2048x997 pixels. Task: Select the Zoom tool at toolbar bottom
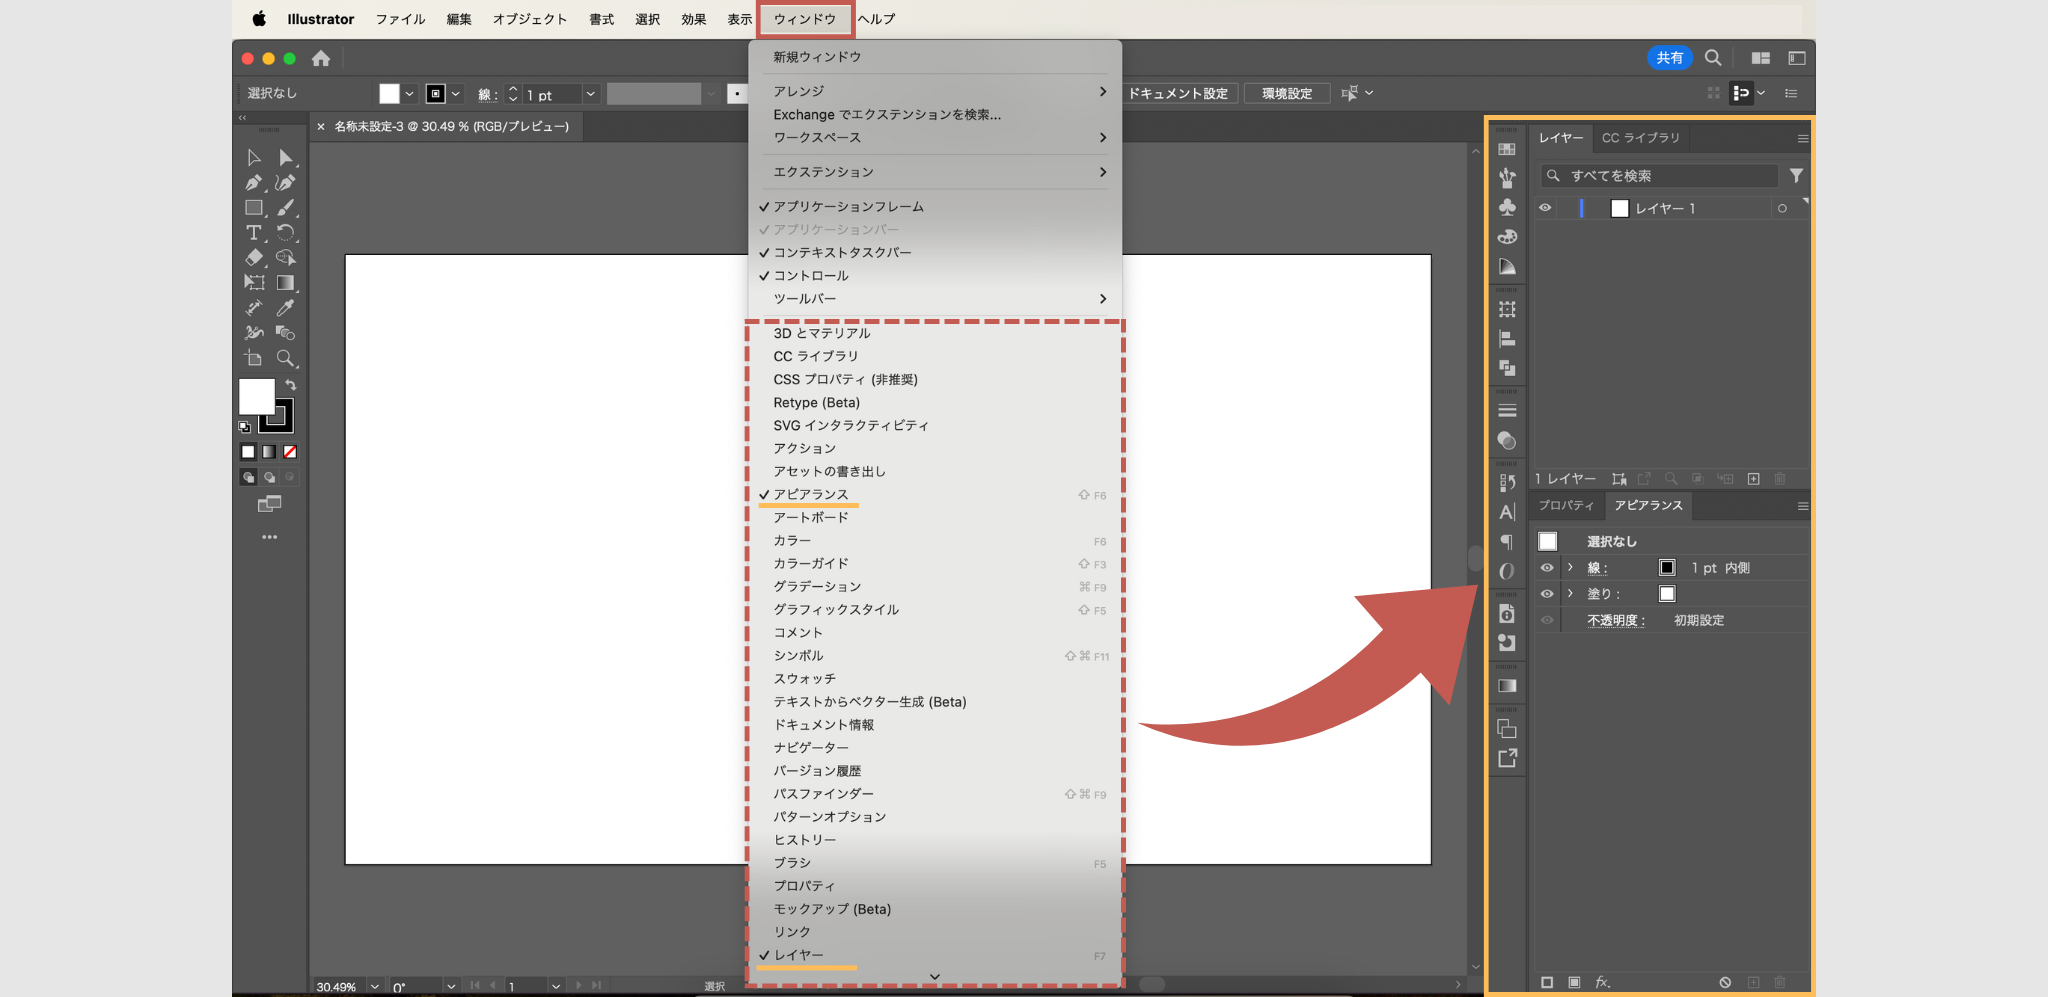pos(287,358)
